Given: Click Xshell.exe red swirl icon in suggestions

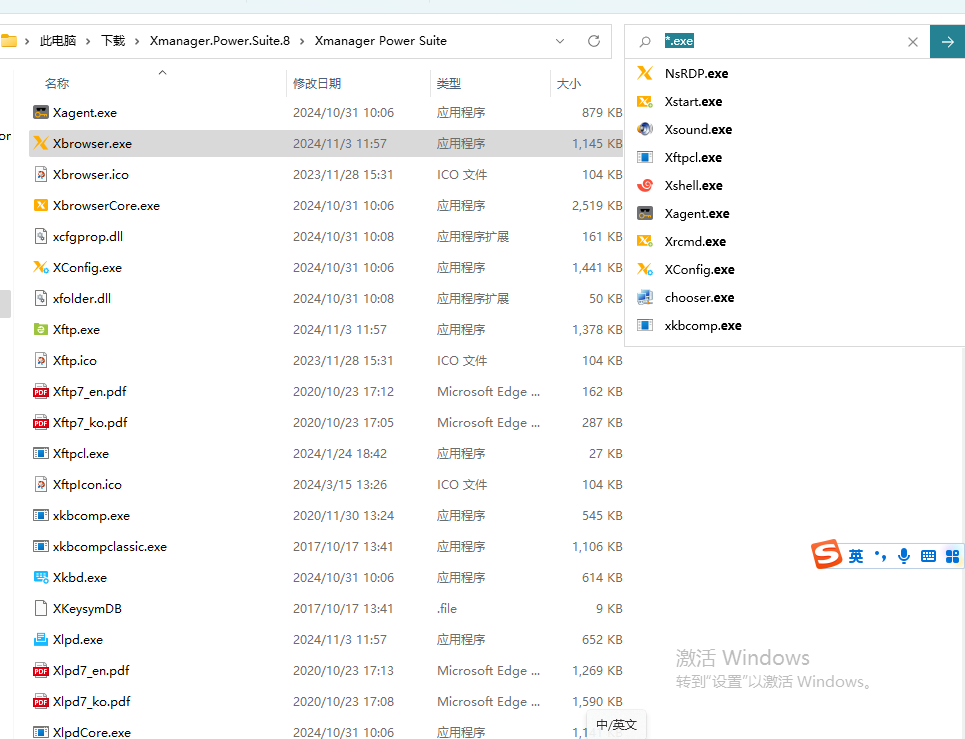Looking at the screenshot, I should 644,185.
